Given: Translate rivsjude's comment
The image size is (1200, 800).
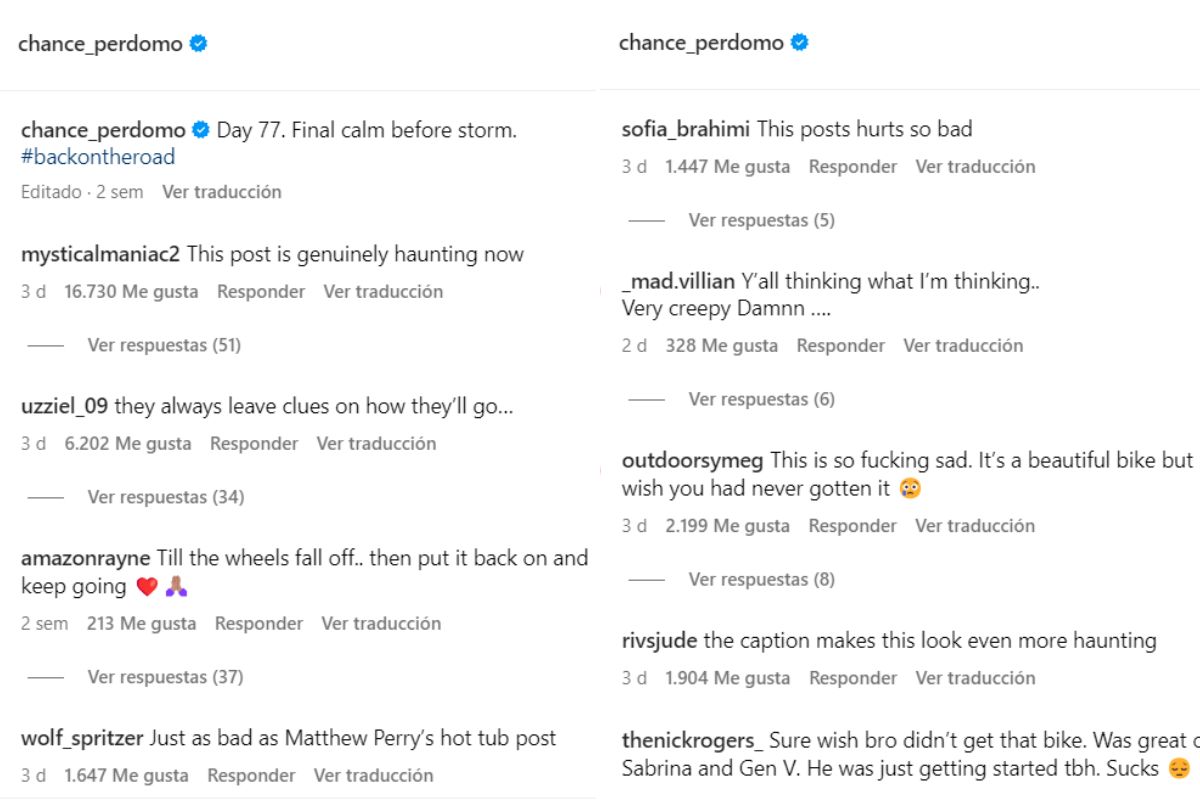Looking at the screenshot, I should coord(975,678).
